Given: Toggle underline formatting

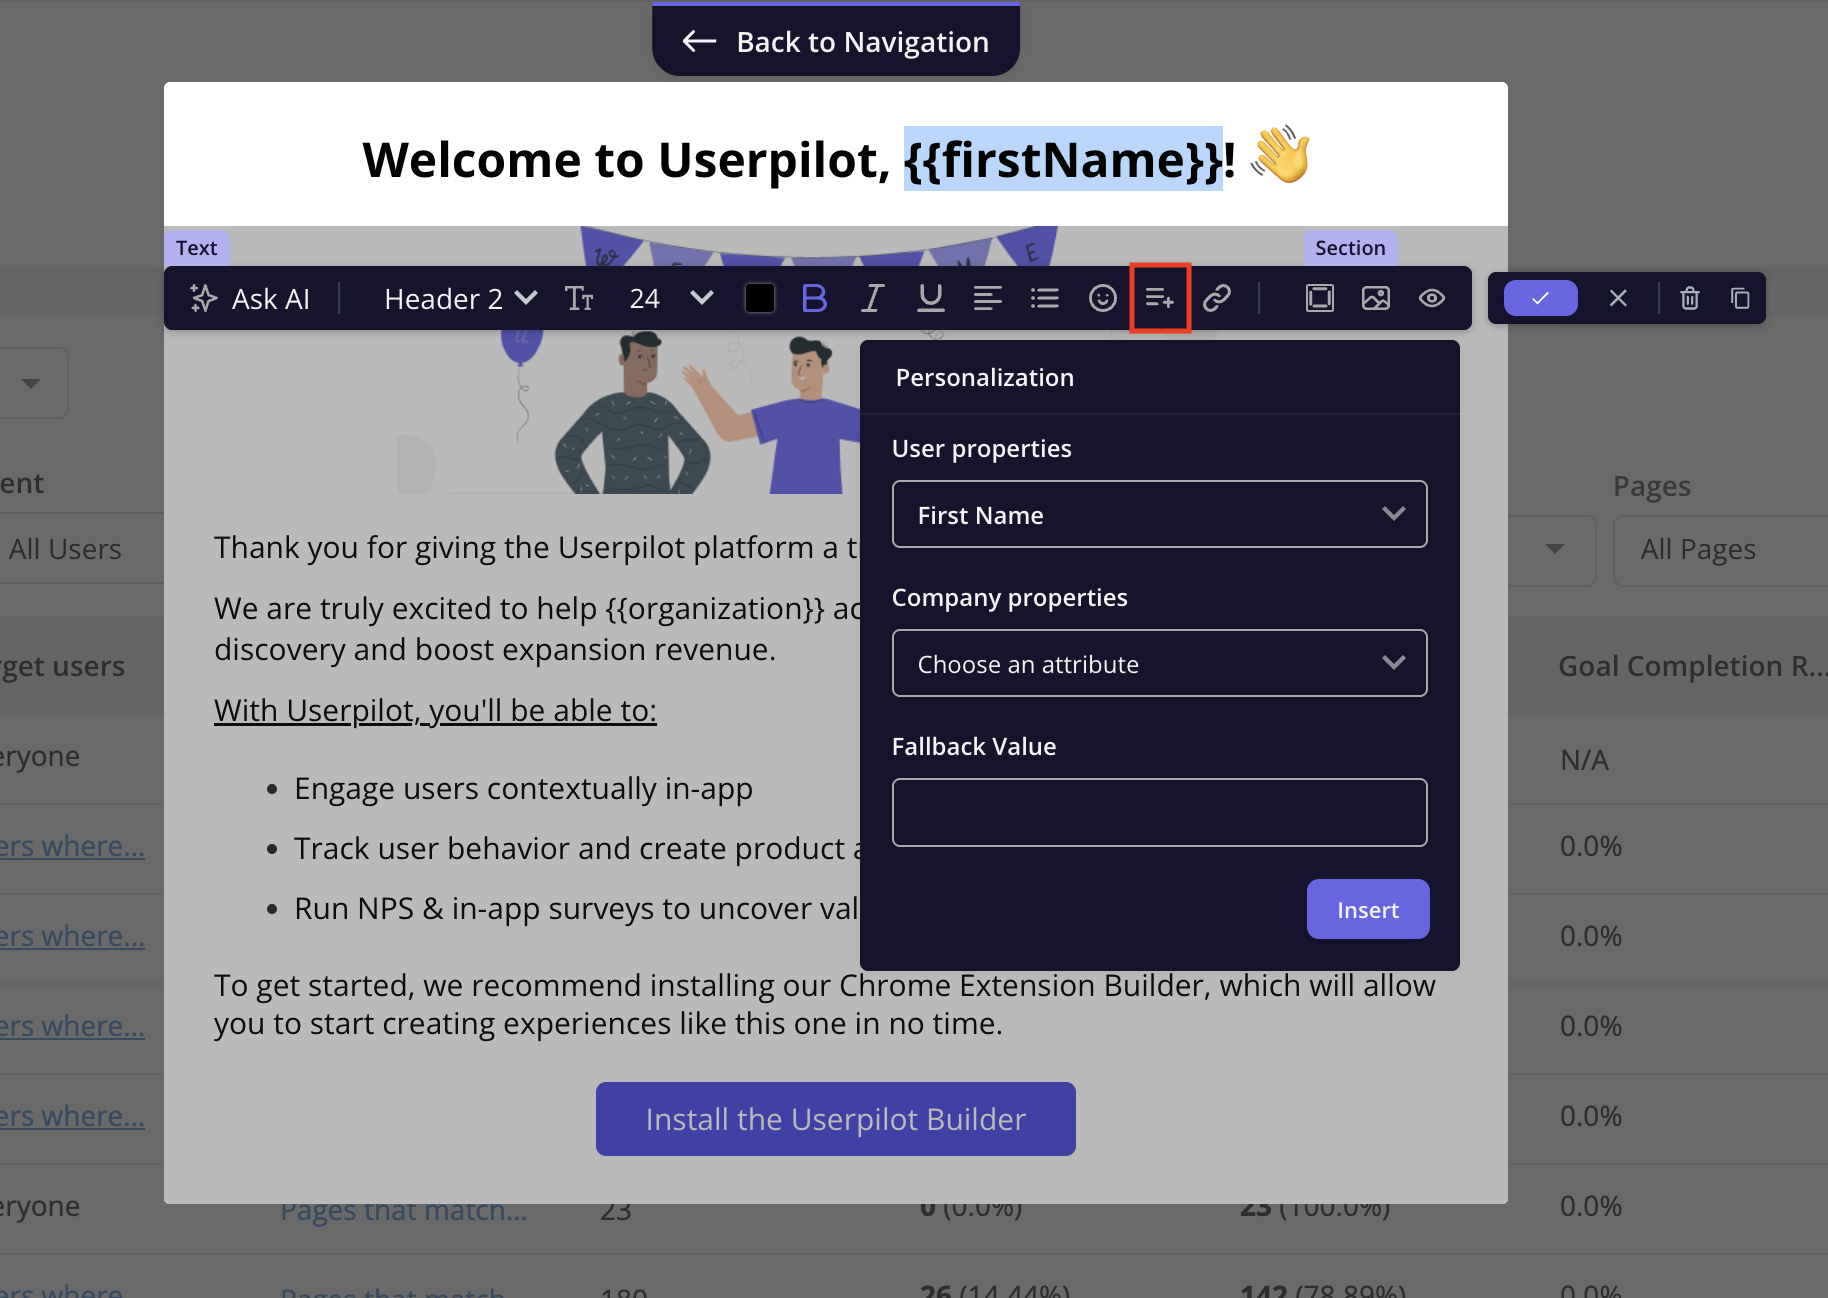Looking at the screenshot, I should point(930,298).
